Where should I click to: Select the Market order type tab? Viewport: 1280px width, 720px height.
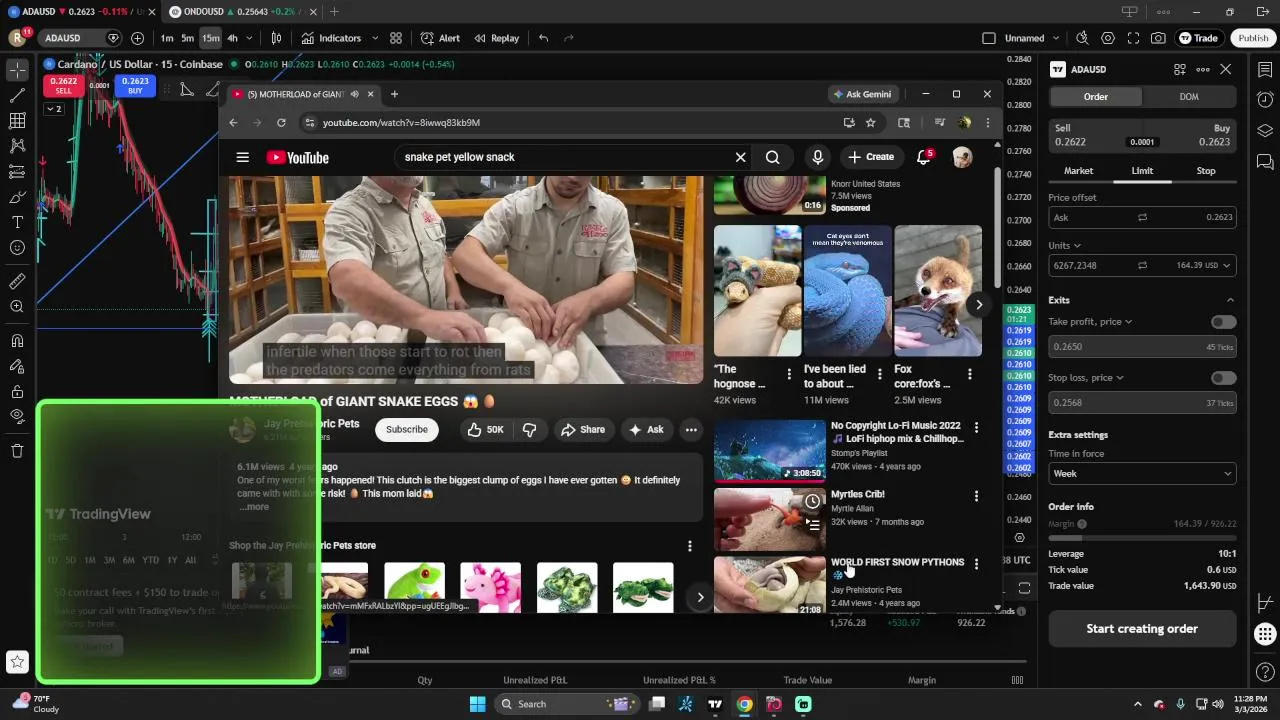(x=1078, y=171)
